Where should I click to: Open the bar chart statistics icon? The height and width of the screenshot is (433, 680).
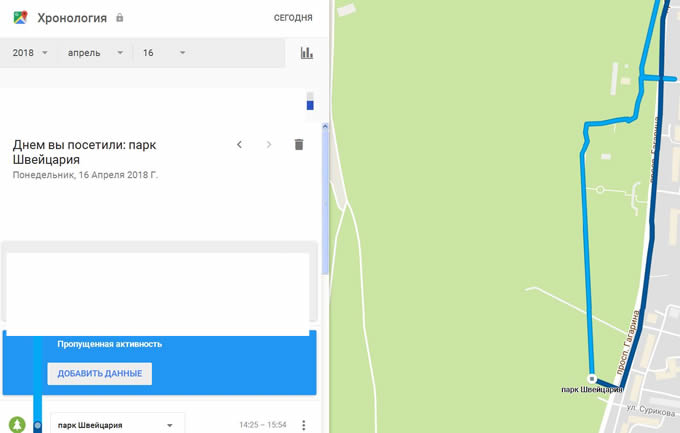click(x=307, y=53)
